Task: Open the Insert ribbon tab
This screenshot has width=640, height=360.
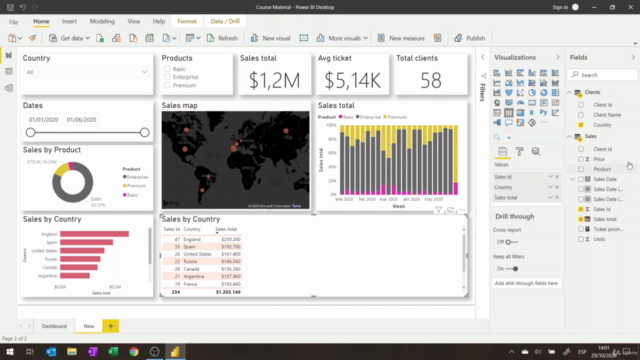Action: click(69, 21)
